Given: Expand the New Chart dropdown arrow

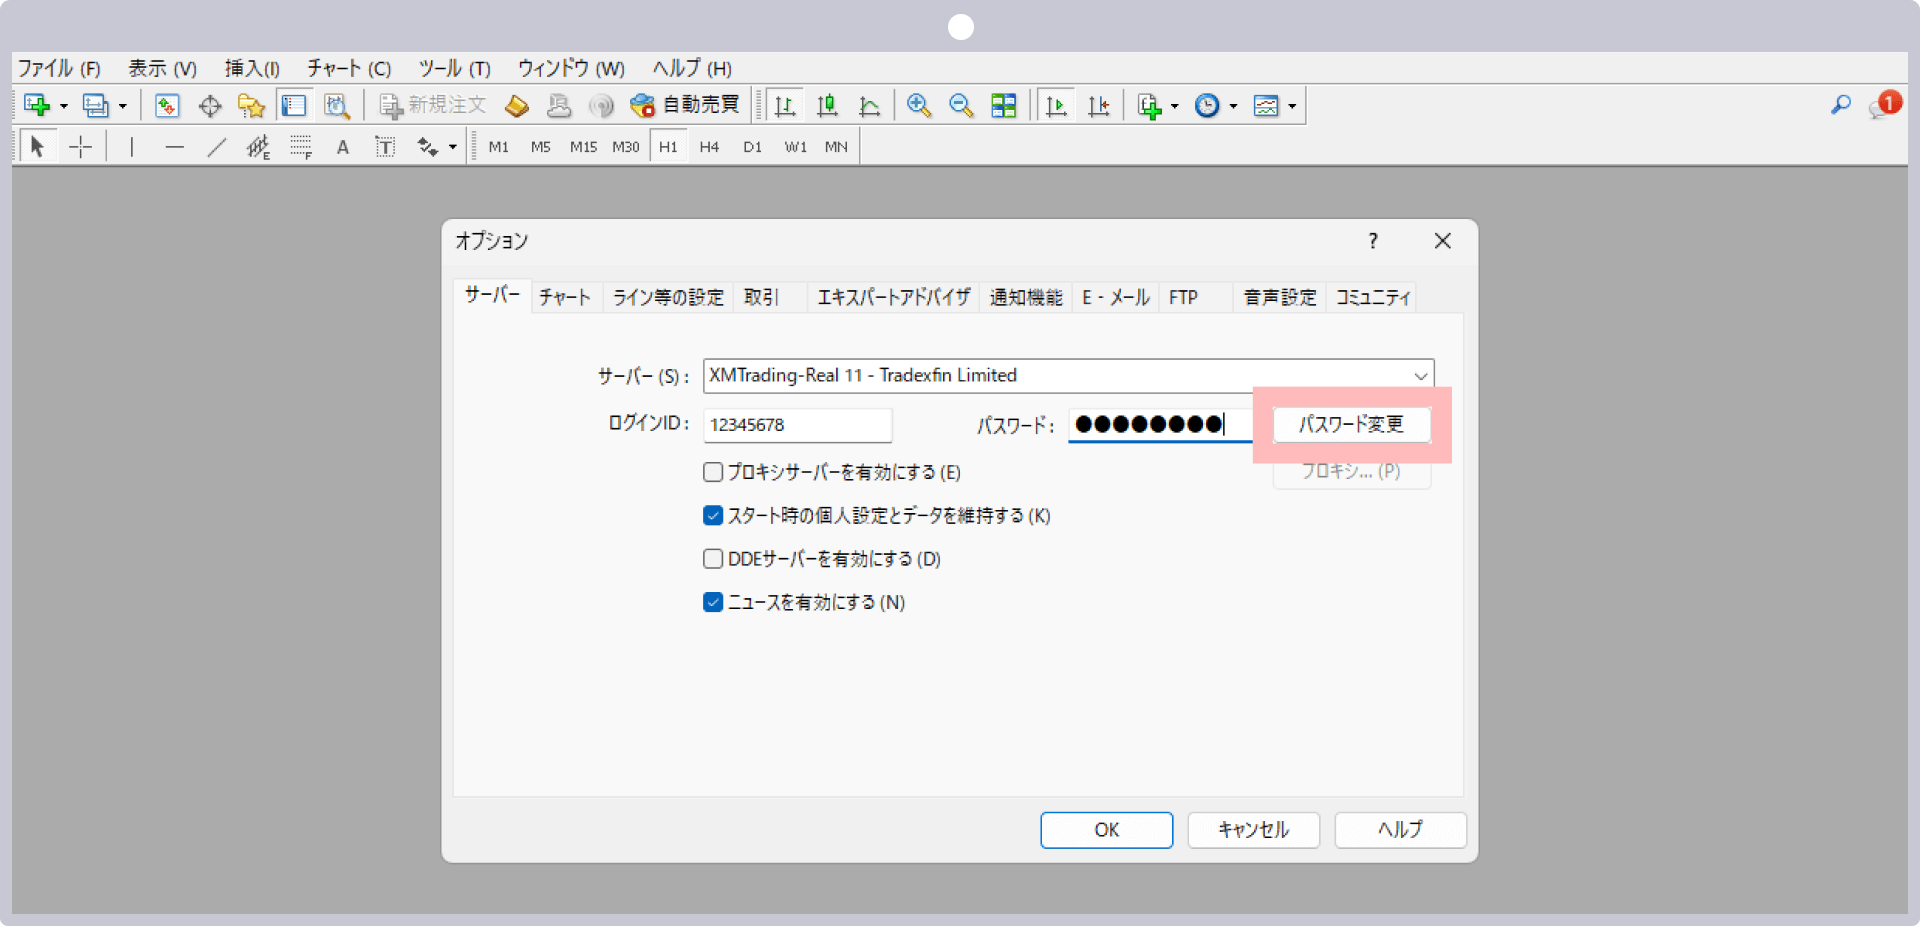Looking at the screenshot, I should coord(63,106).
